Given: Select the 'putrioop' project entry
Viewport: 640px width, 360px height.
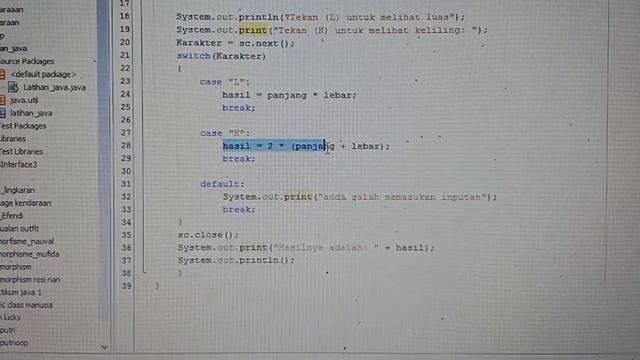Looking at the screenshot, I should [14, 343].
